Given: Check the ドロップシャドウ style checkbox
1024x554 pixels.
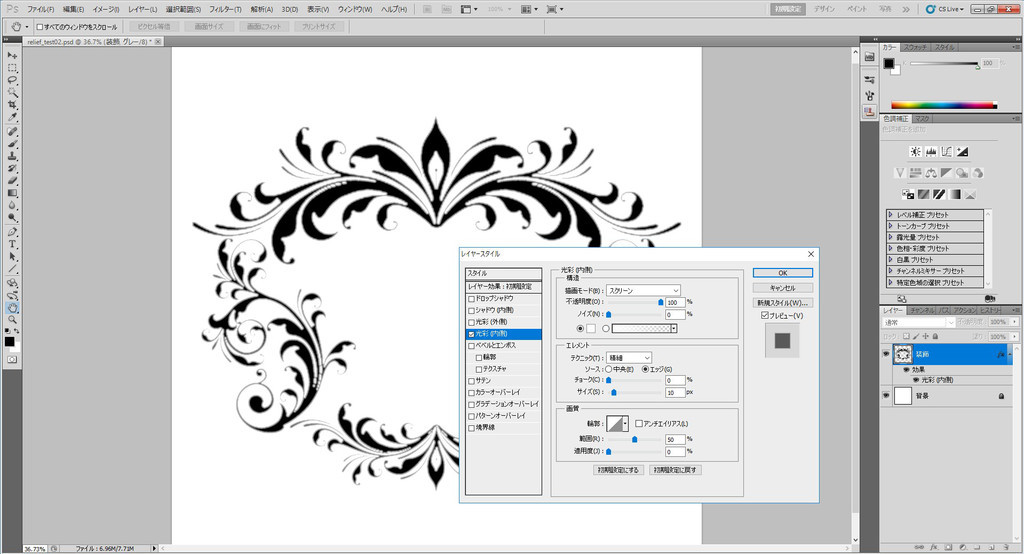Looking at the screenshot, I should click(471, 299).
